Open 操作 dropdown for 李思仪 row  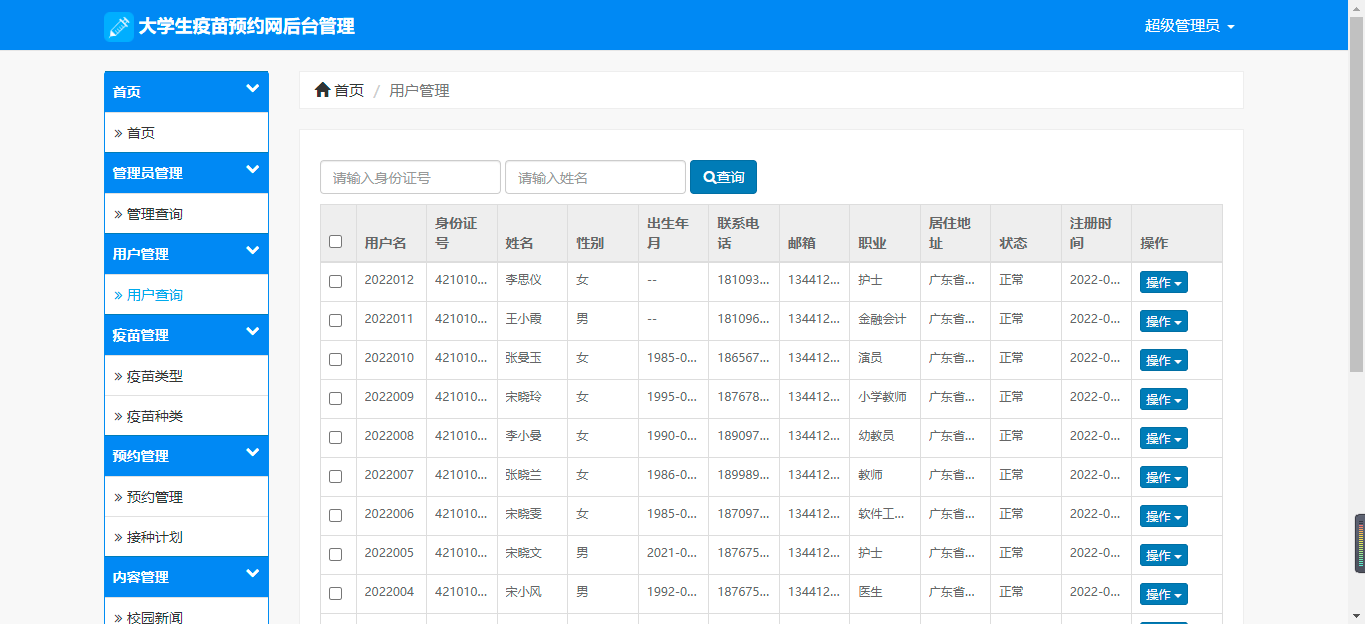tap(1164, 282)
